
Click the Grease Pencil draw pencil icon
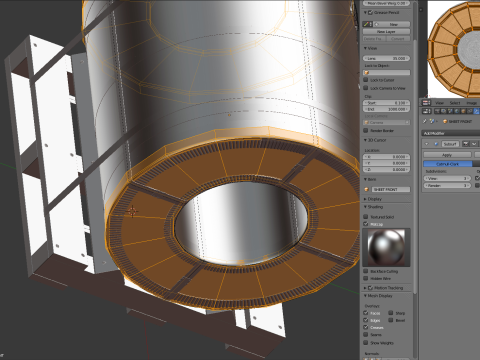point(366,24)
